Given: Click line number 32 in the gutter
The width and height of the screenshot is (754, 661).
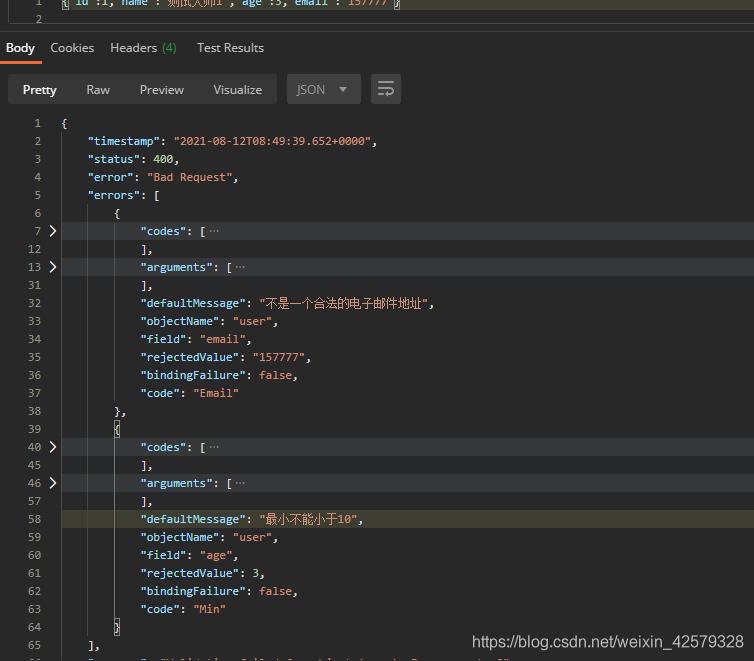Looking at the screenshot, I should tap(35, 303).
